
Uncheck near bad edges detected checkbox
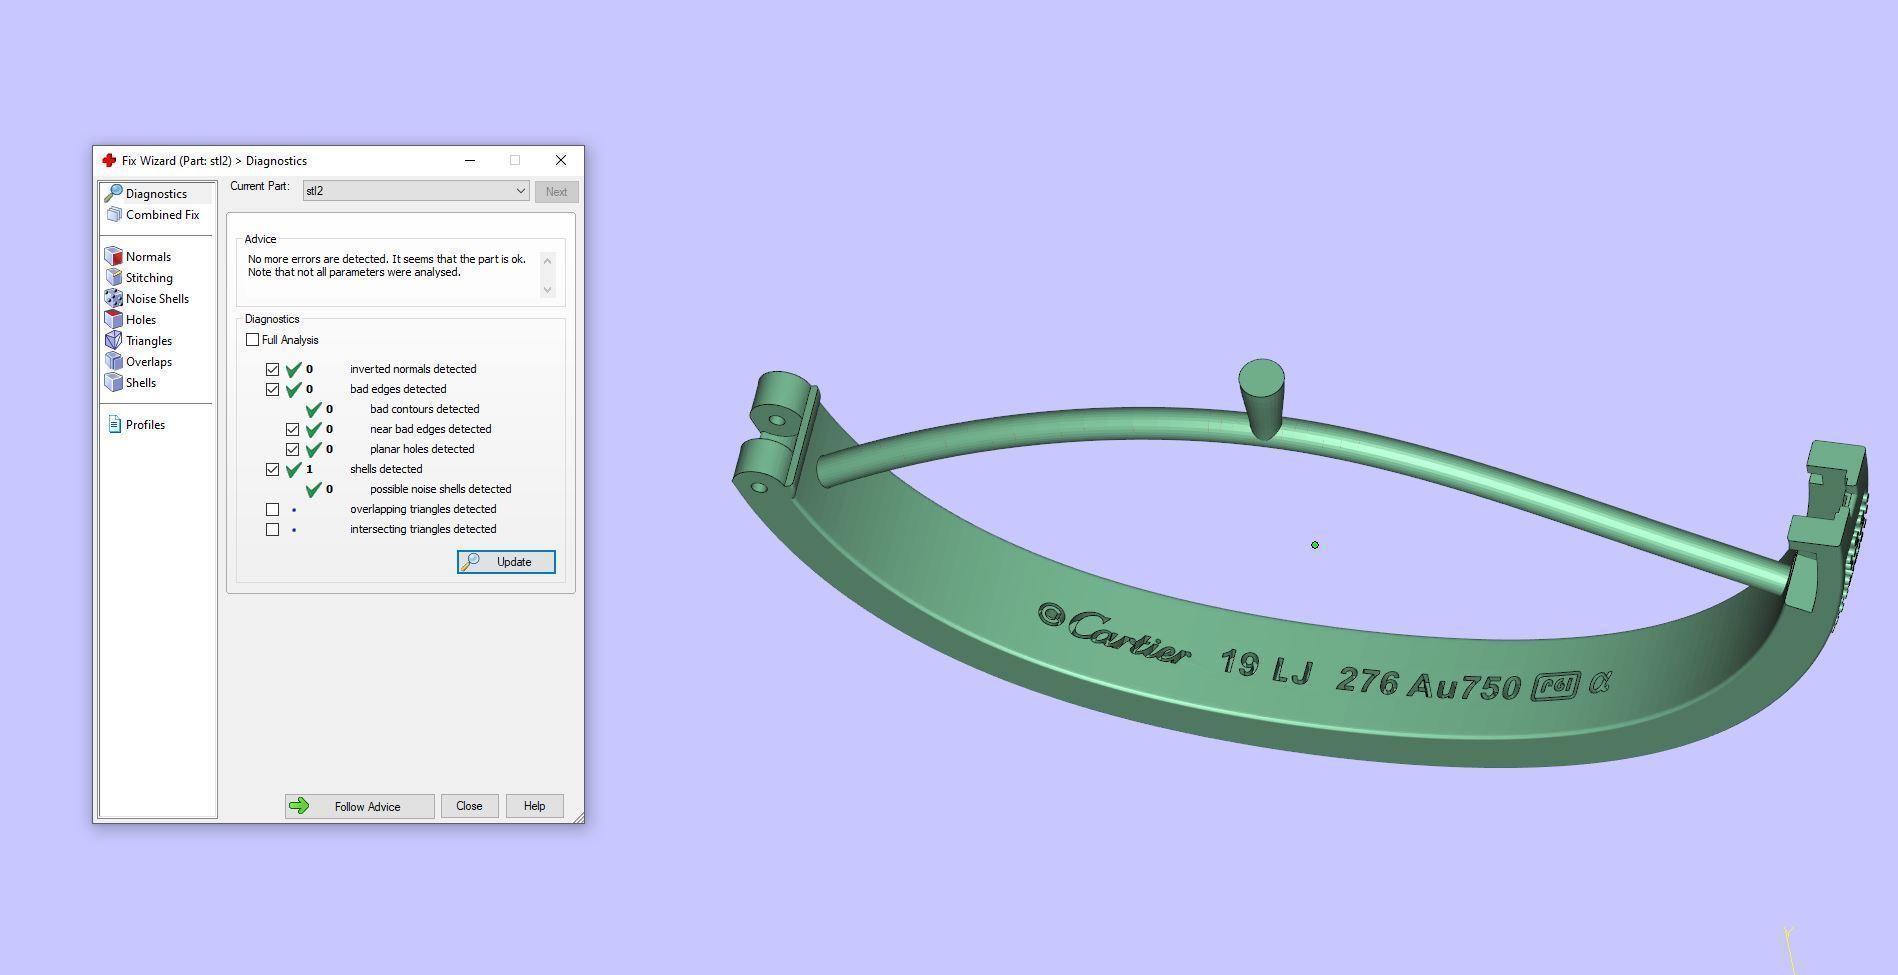292,429
